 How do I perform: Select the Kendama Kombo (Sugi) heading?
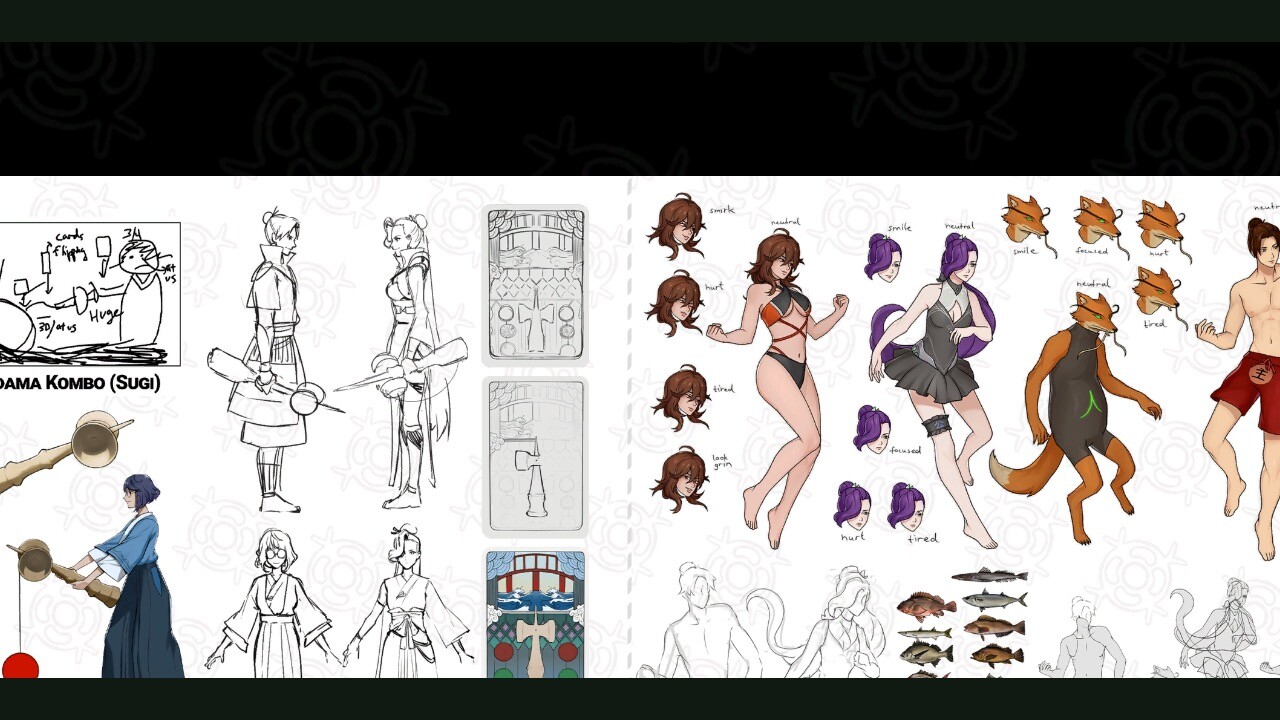point(80,383)
